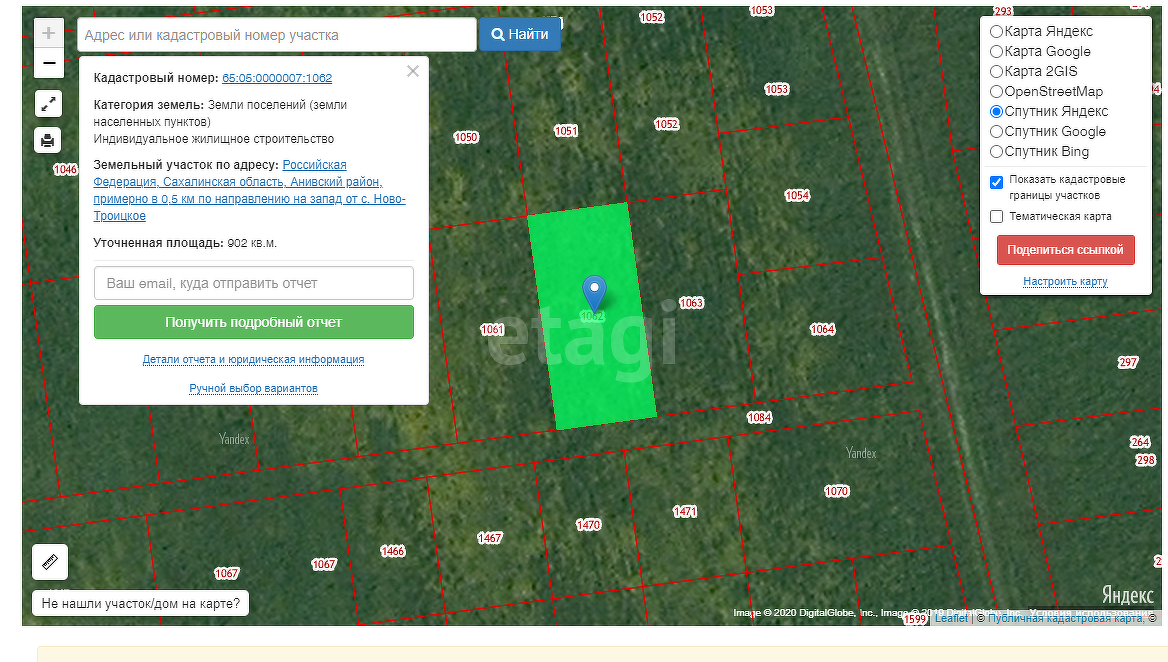Close the parcel info popup
Viewport: 1168px width, 662px height.
(x=413, y=71)
